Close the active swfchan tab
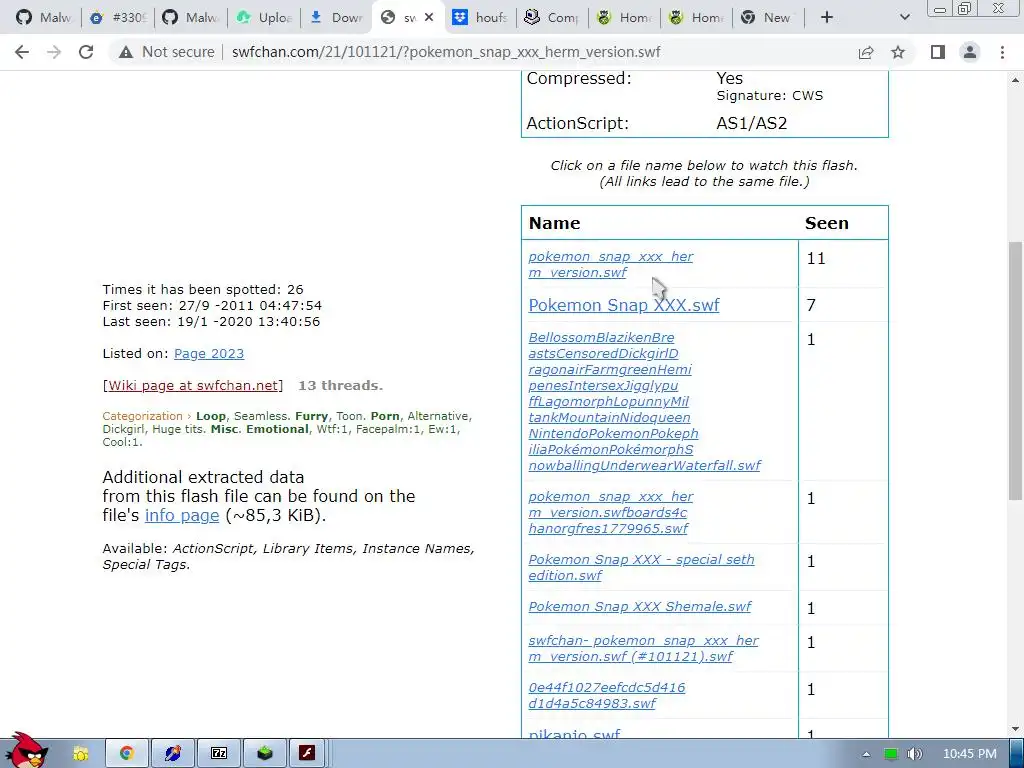The image size is (1024, 768). (429, 18)
